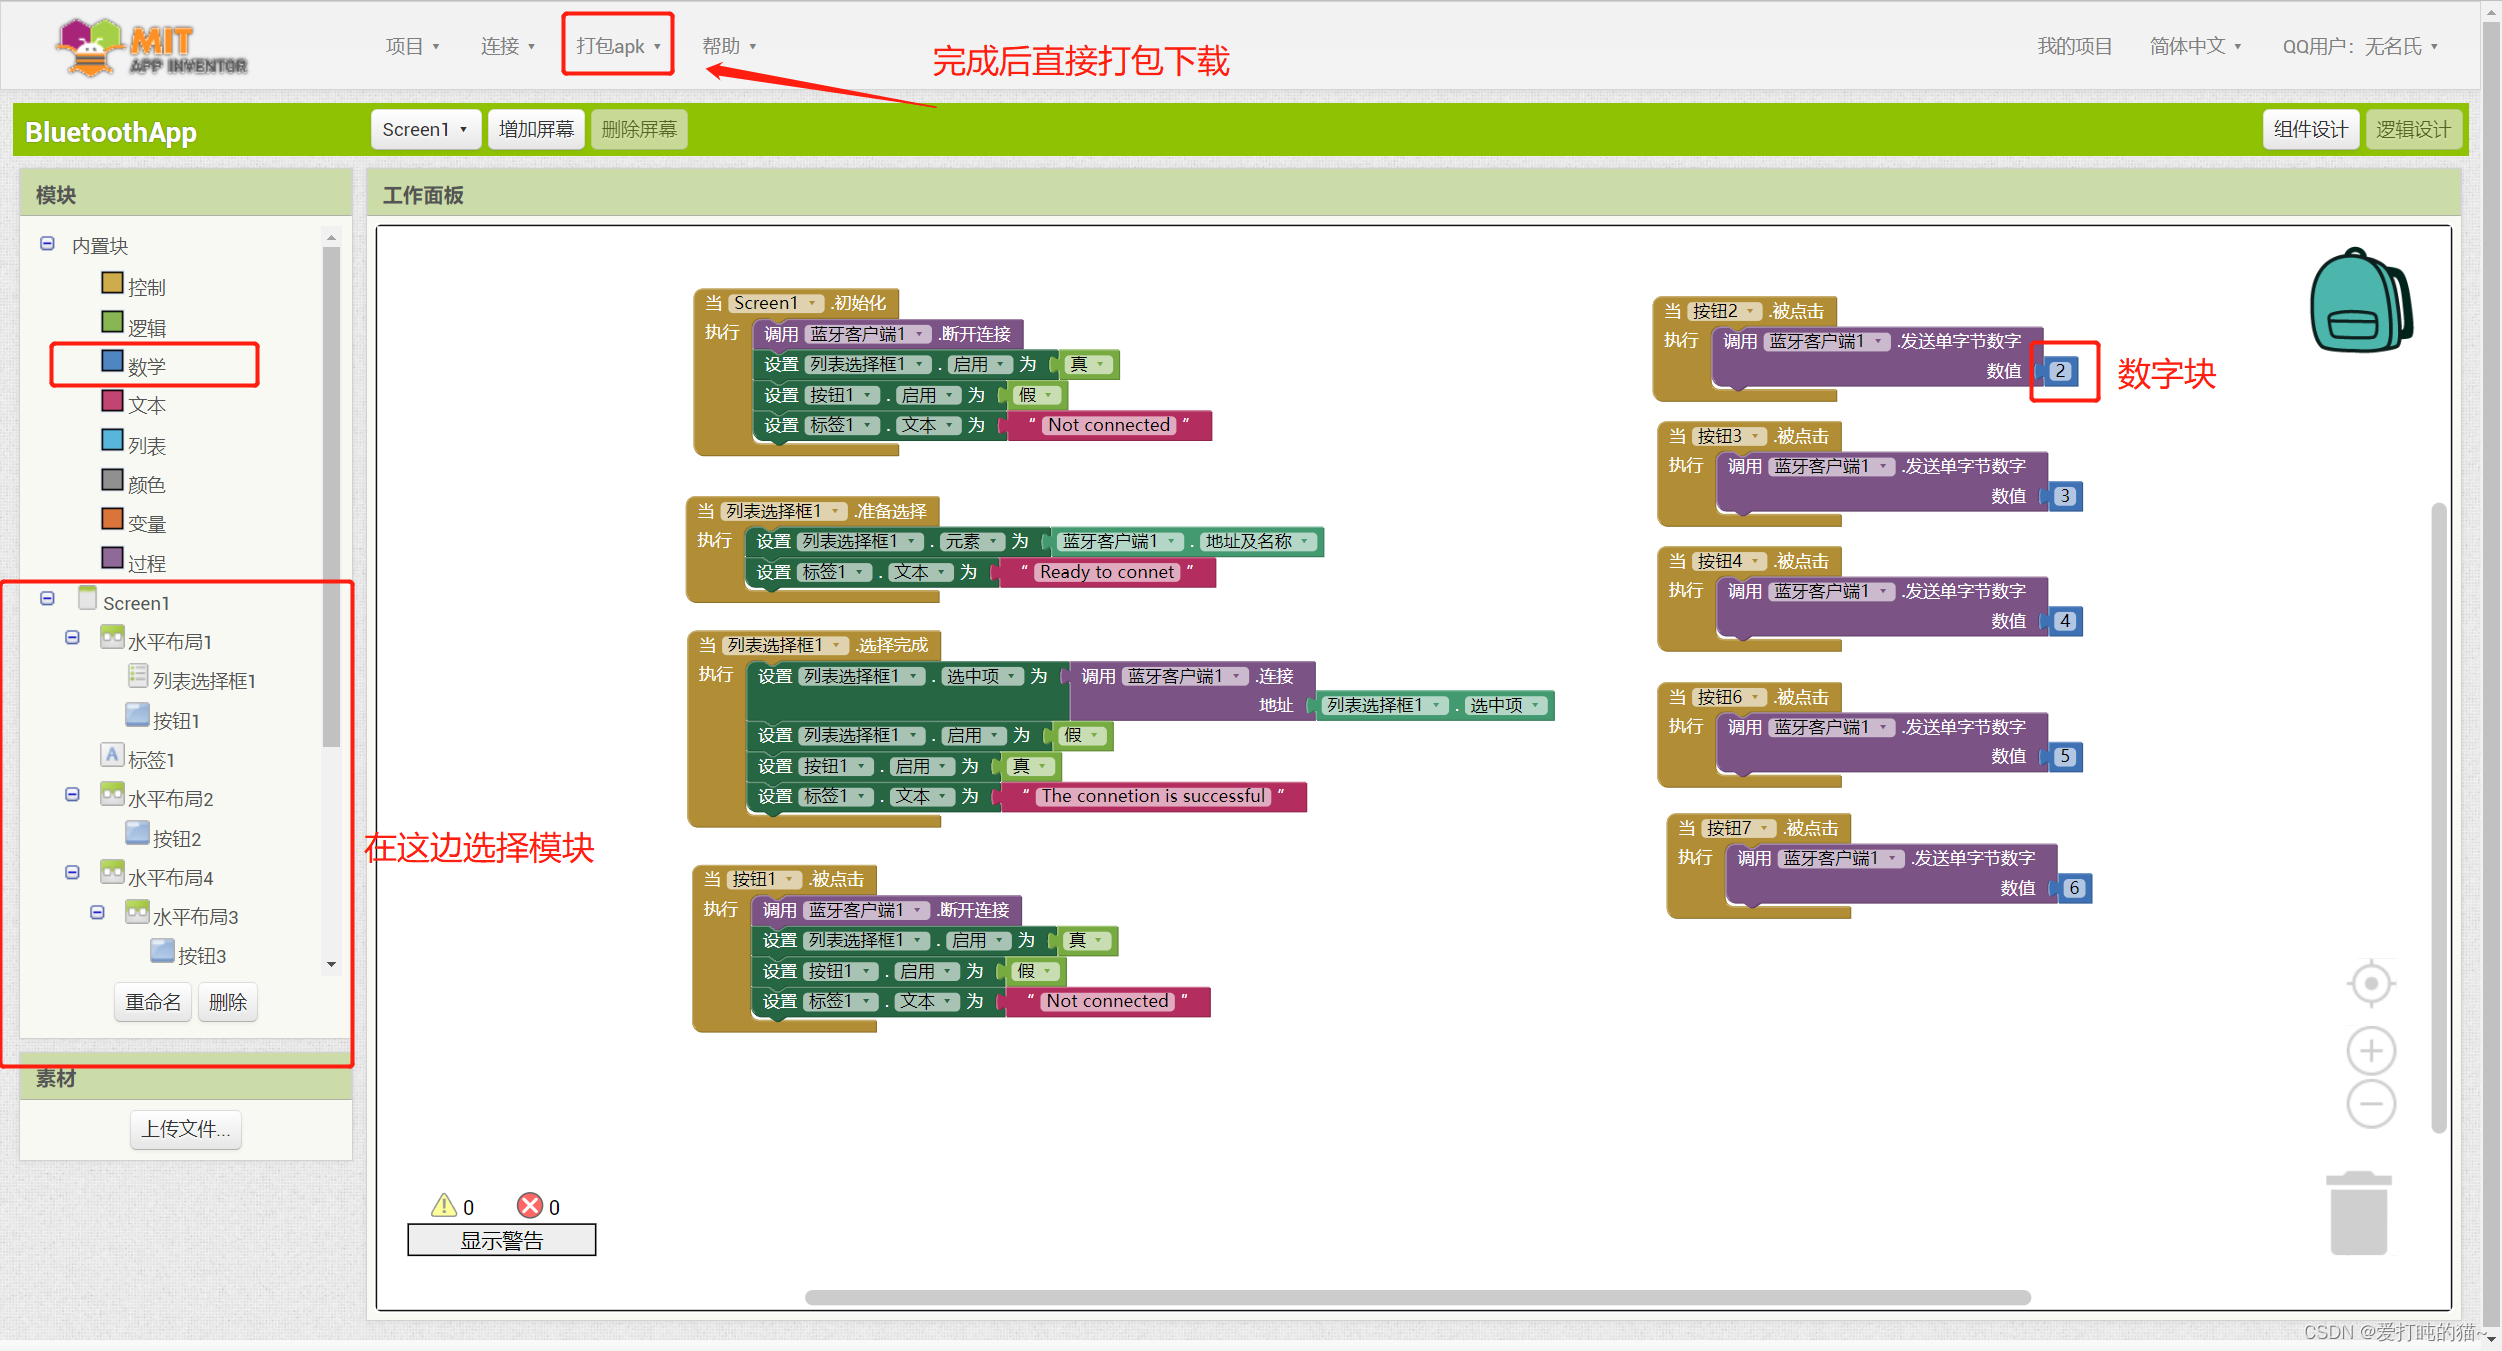The image size is (2502, 1351).
Task: Click the trash can icon
Action: 2358,1213
